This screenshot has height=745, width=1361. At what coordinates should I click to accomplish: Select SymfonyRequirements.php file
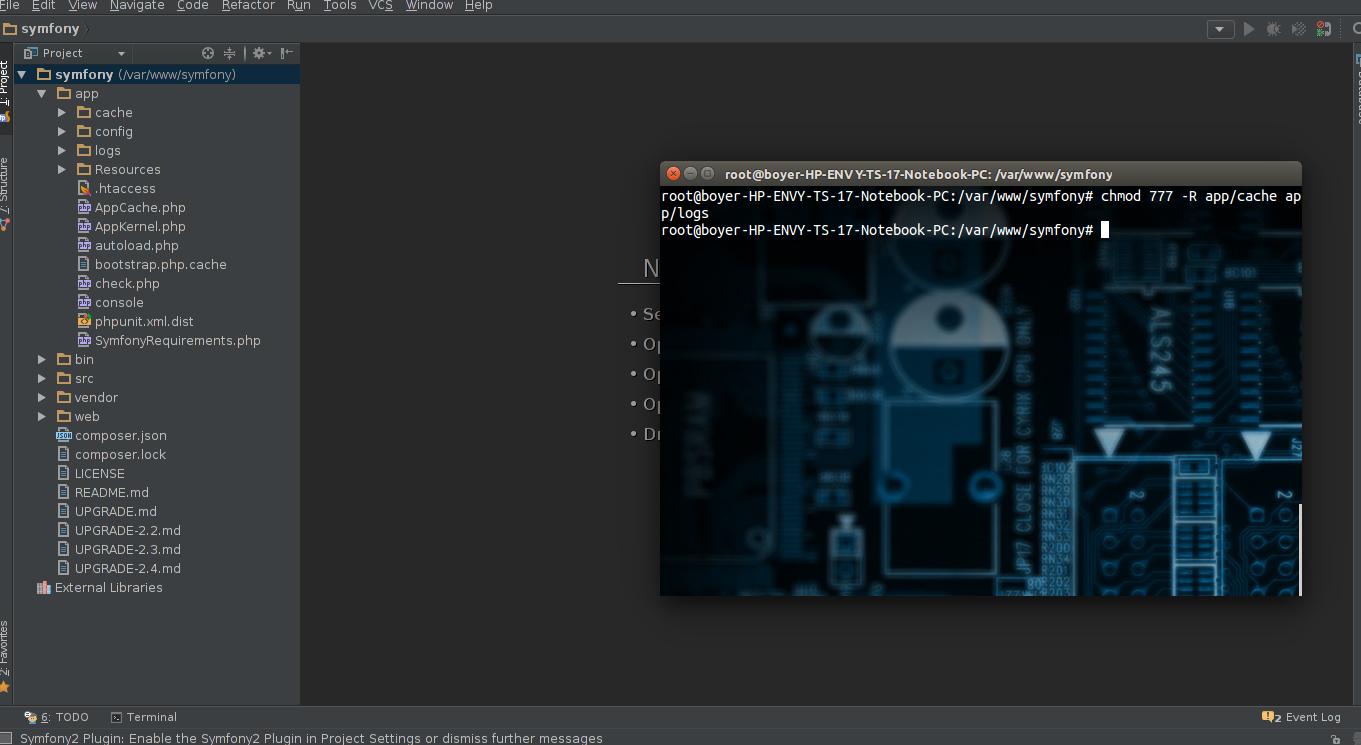(x=177, y=340)
